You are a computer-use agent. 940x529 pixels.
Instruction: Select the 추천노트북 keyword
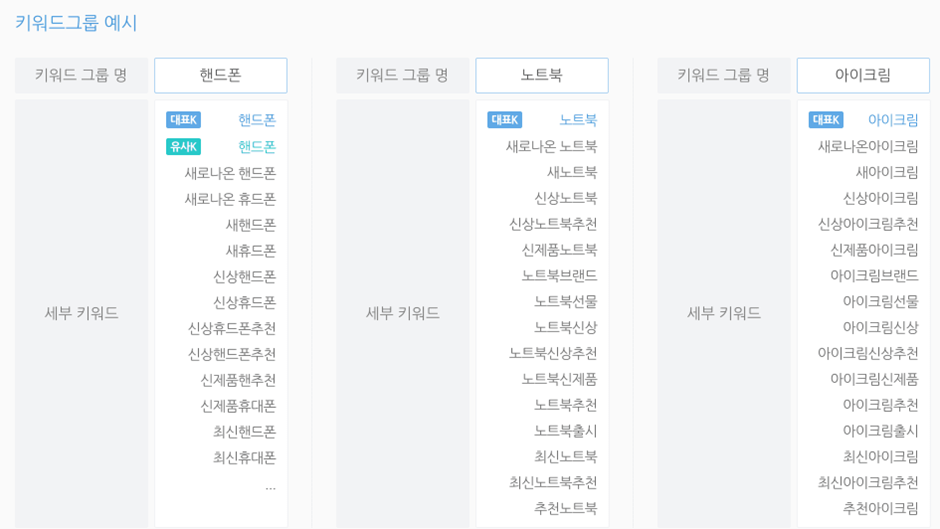(566, 509)
